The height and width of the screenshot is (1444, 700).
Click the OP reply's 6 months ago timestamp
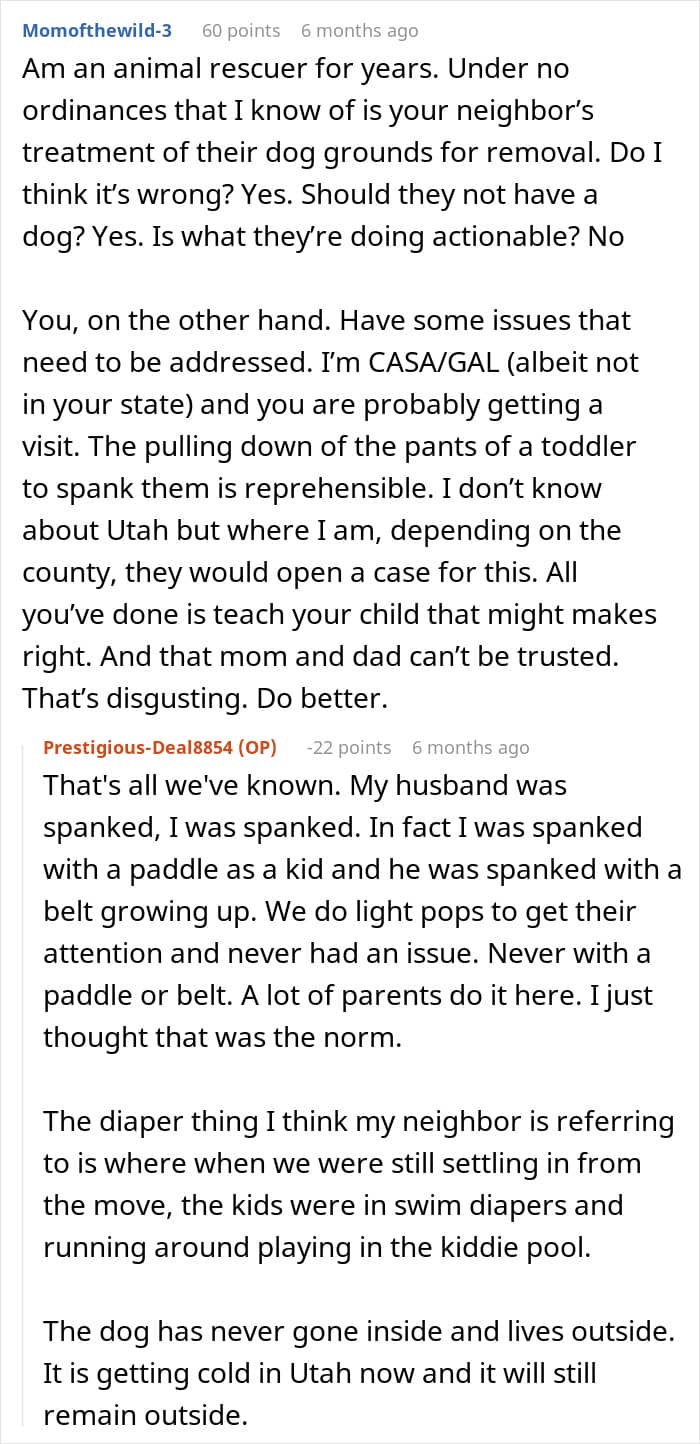pos(470,747)
